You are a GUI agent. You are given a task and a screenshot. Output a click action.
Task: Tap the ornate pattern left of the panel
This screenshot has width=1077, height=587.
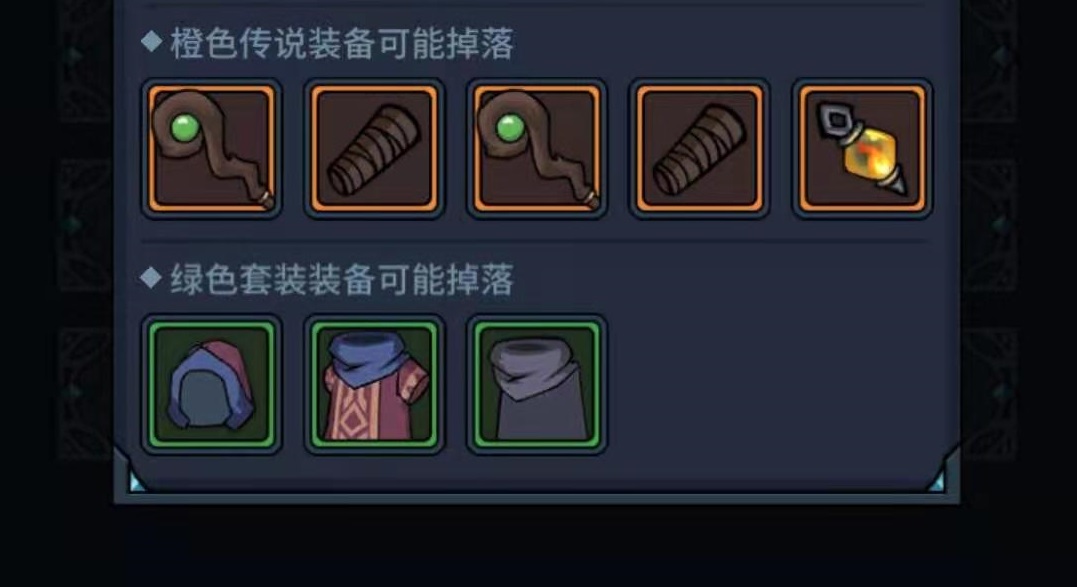(86, 227)
